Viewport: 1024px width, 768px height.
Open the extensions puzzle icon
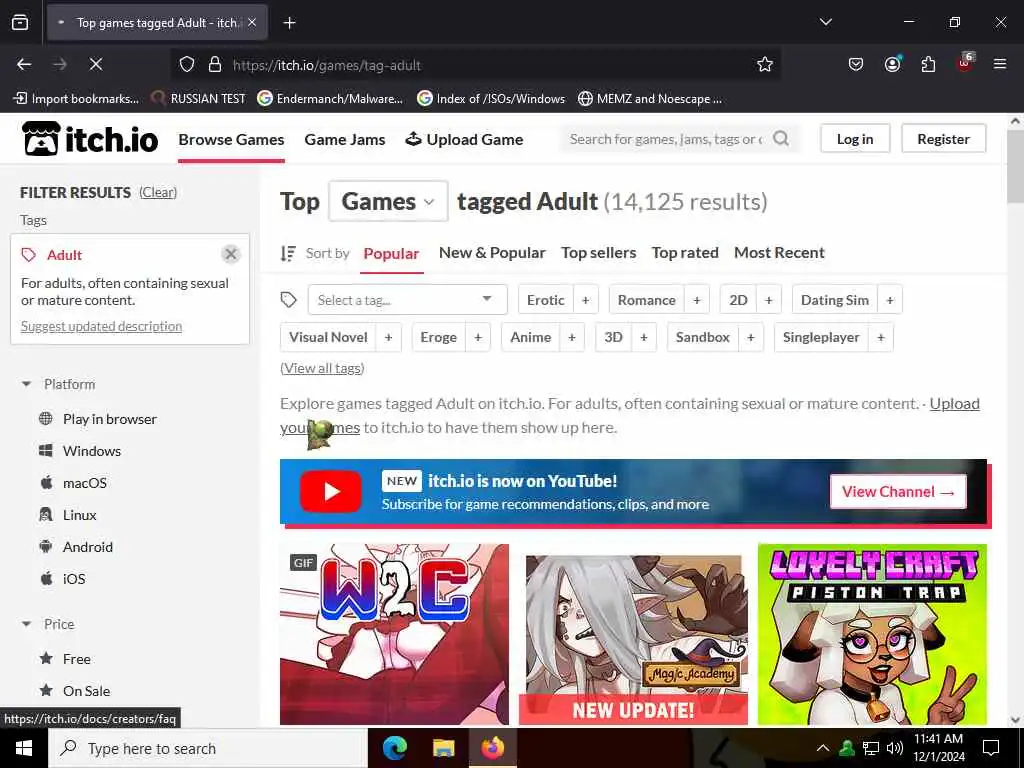point(928,64)
